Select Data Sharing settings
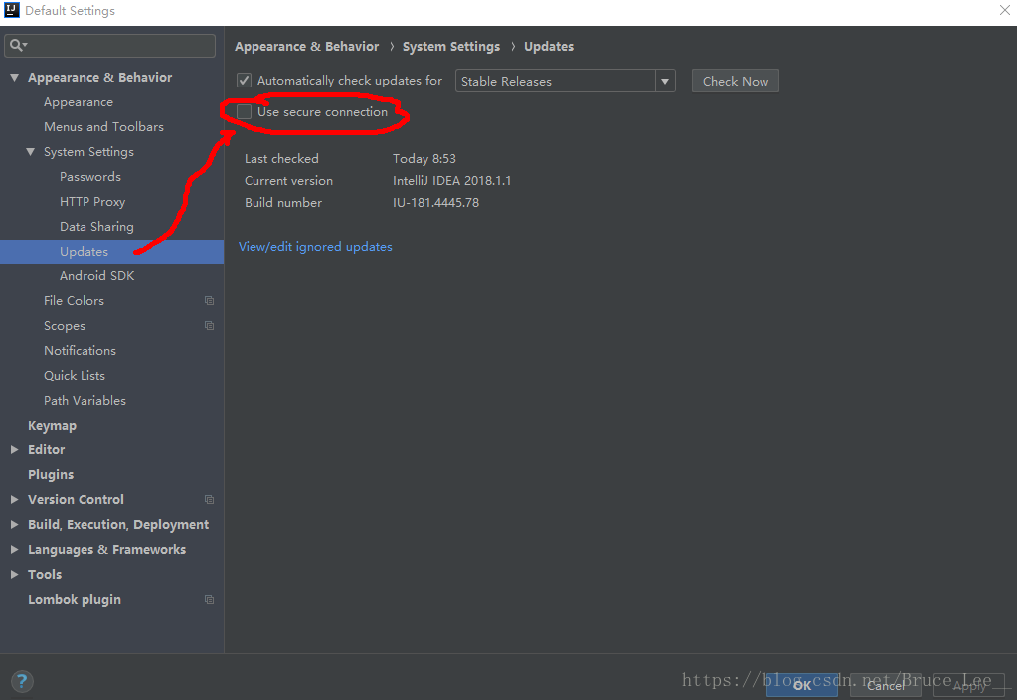This screenshot has width=1023, height=700. pyautogui.click(x=97, y=226)
